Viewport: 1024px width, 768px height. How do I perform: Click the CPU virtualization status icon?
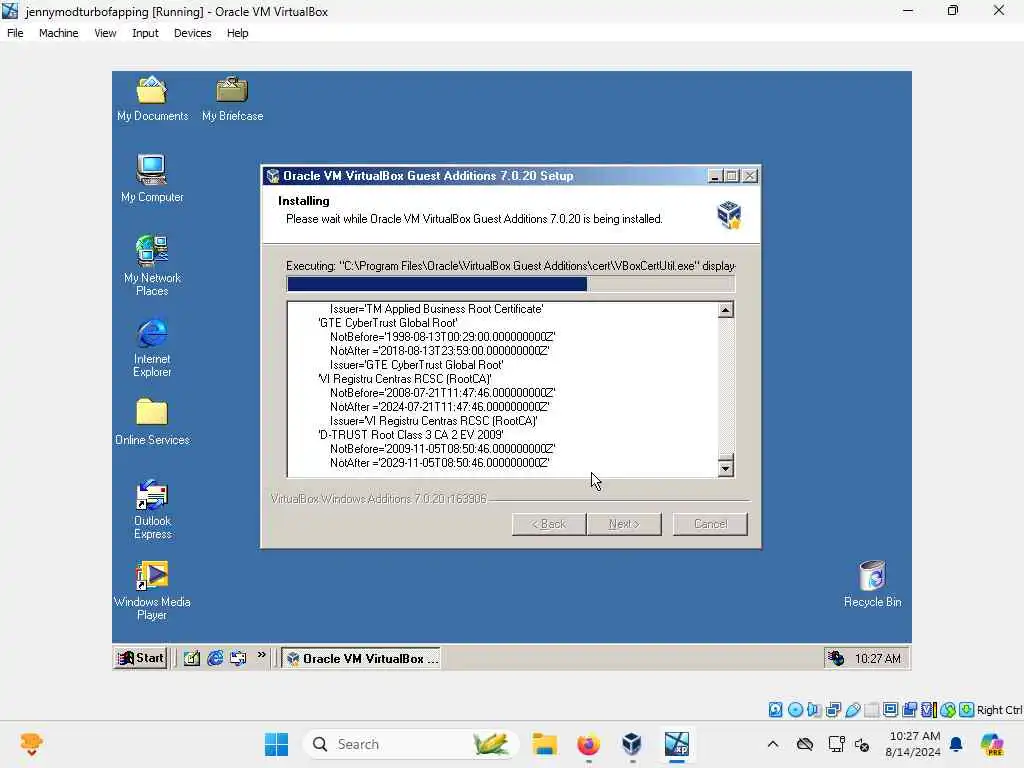coord(929,710)
